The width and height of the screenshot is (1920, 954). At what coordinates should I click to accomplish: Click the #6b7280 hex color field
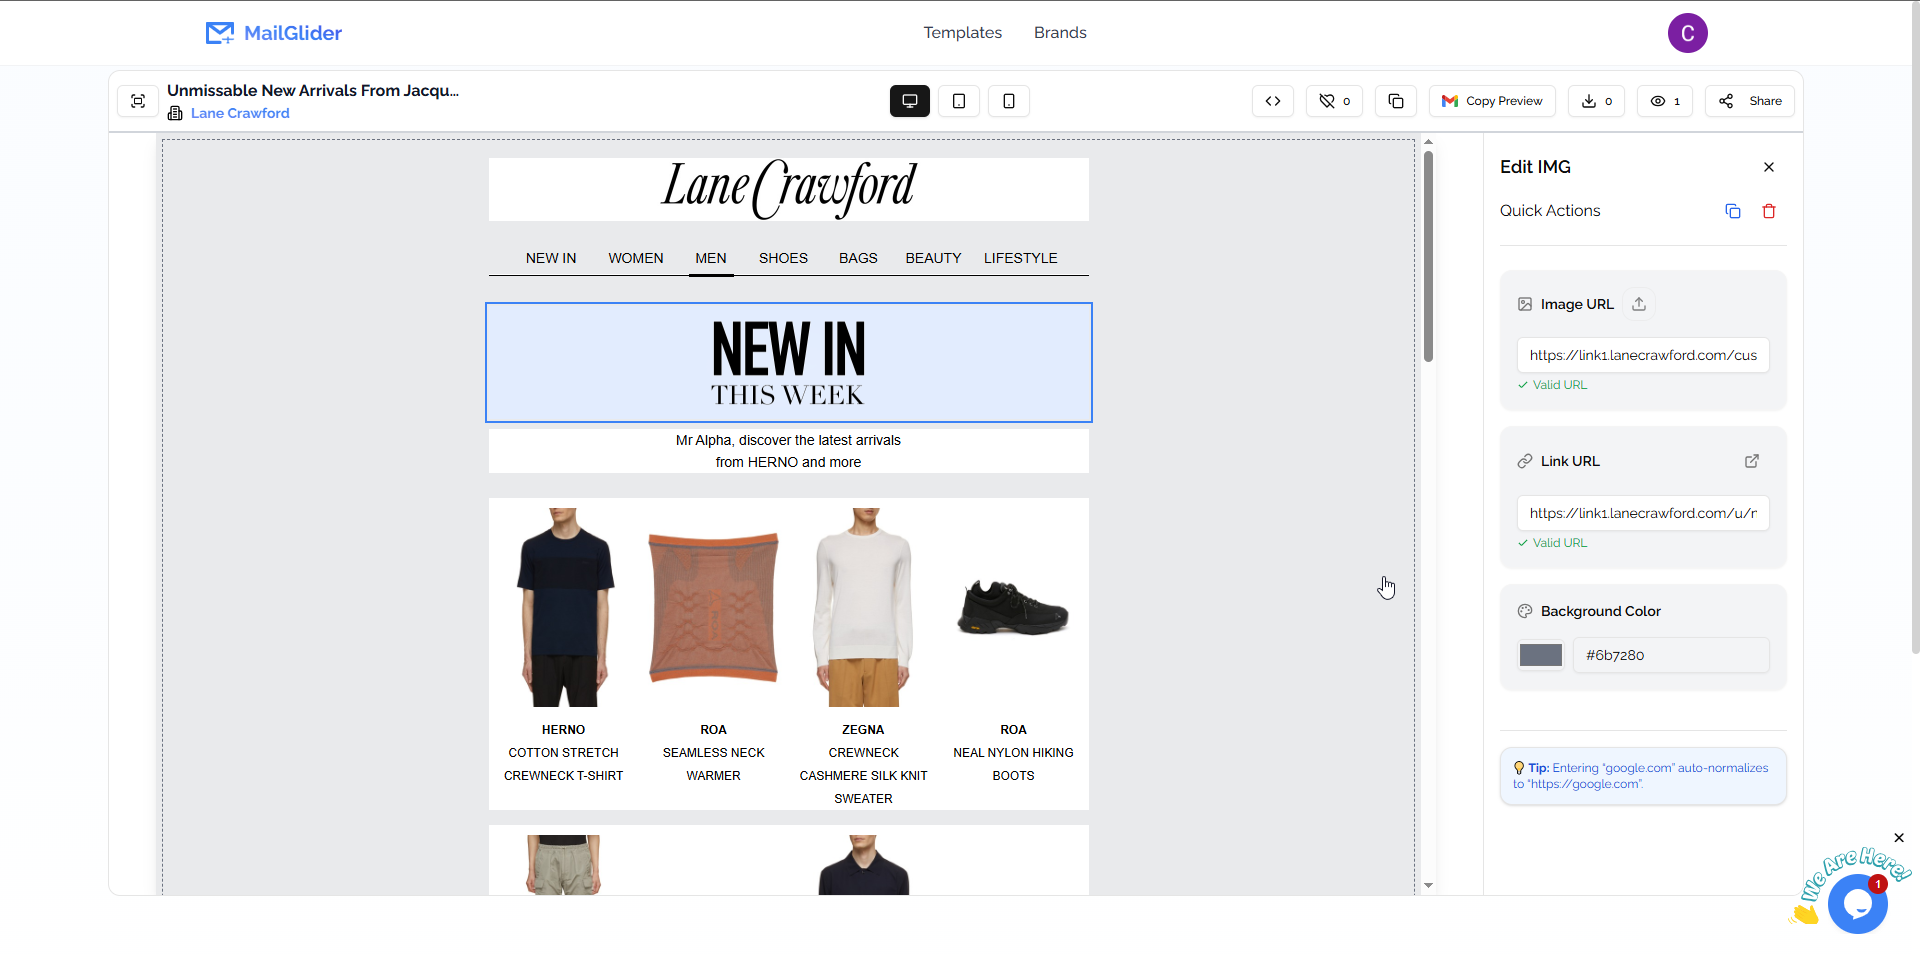[x=1671, y=655]
